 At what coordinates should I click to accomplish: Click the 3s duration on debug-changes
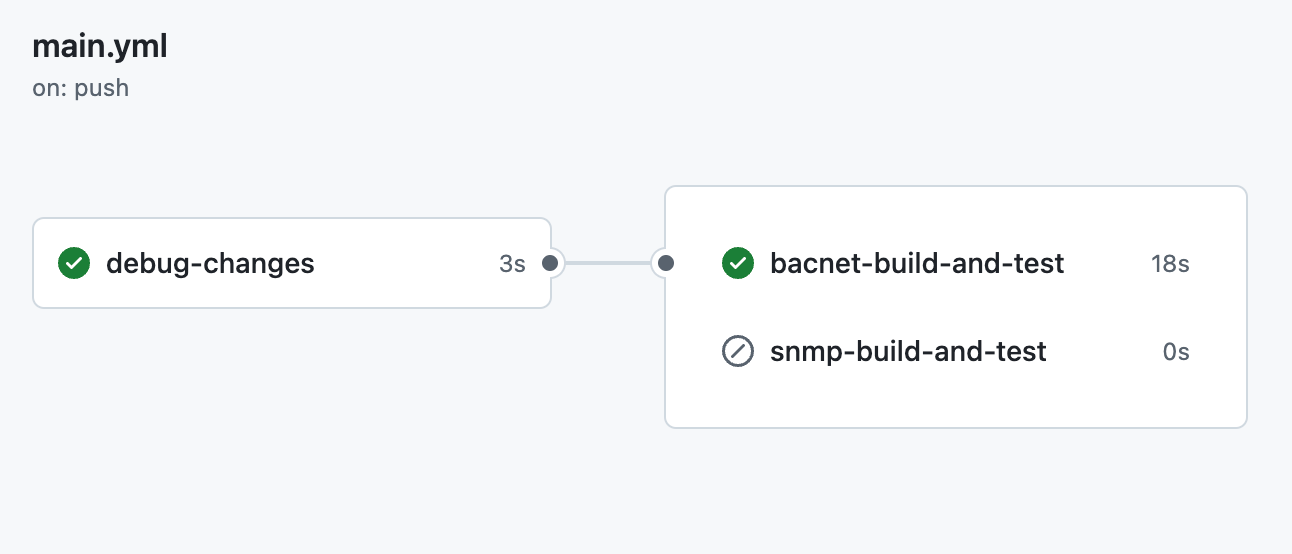coord(512,263)
